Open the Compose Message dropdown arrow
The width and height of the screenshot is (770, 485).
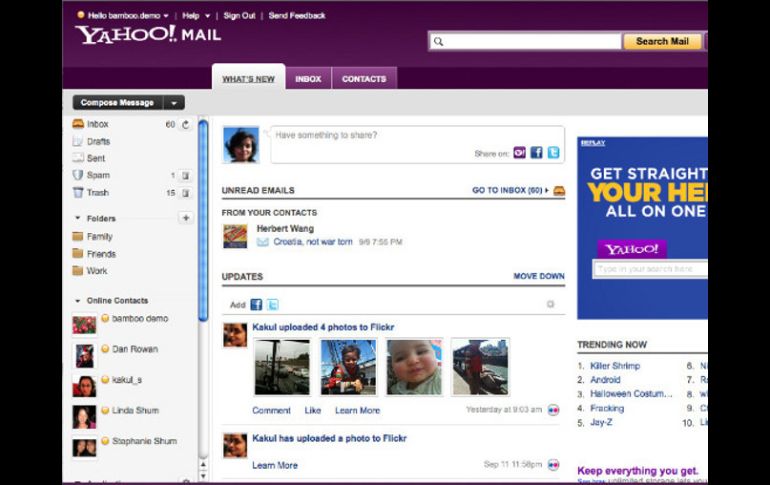pos(175,103)
